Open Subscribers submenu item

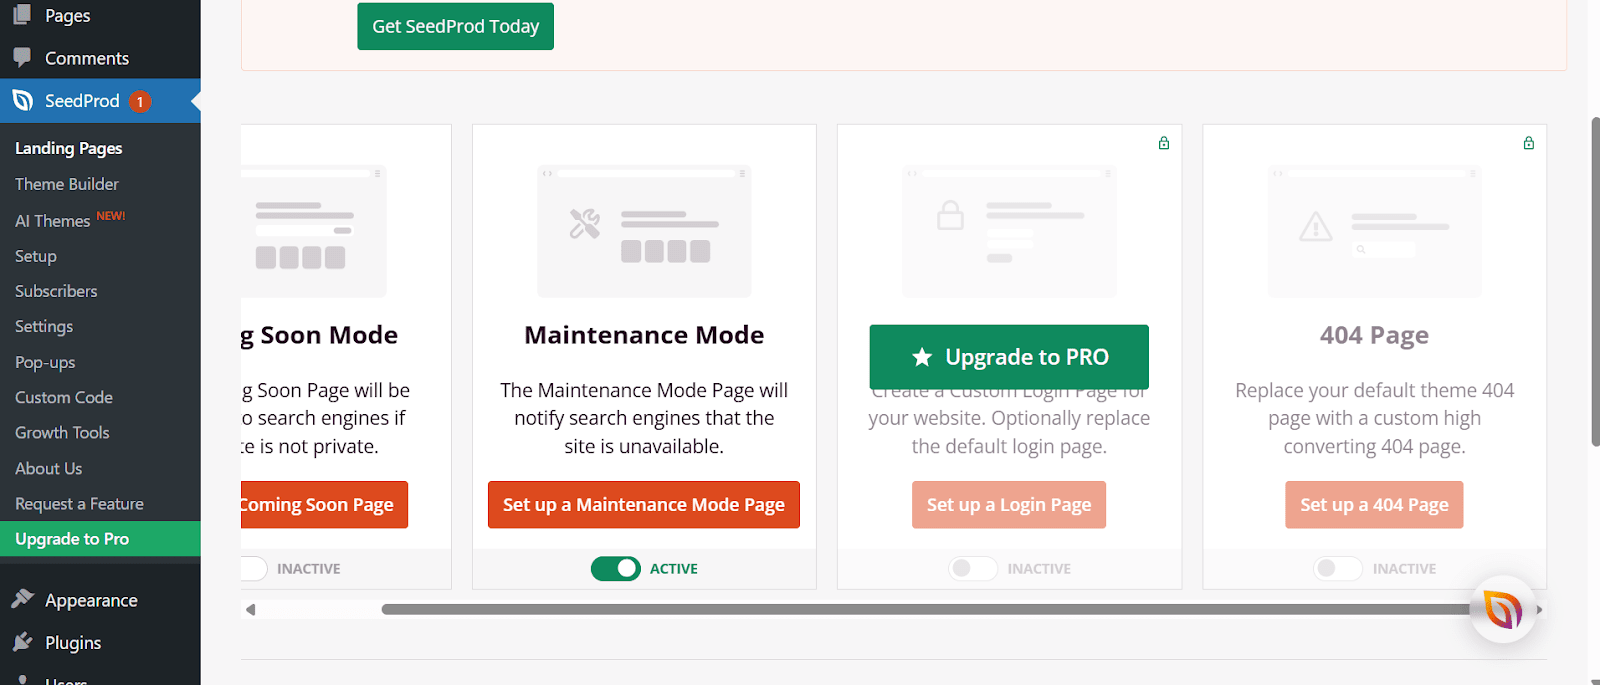[56, 291]
